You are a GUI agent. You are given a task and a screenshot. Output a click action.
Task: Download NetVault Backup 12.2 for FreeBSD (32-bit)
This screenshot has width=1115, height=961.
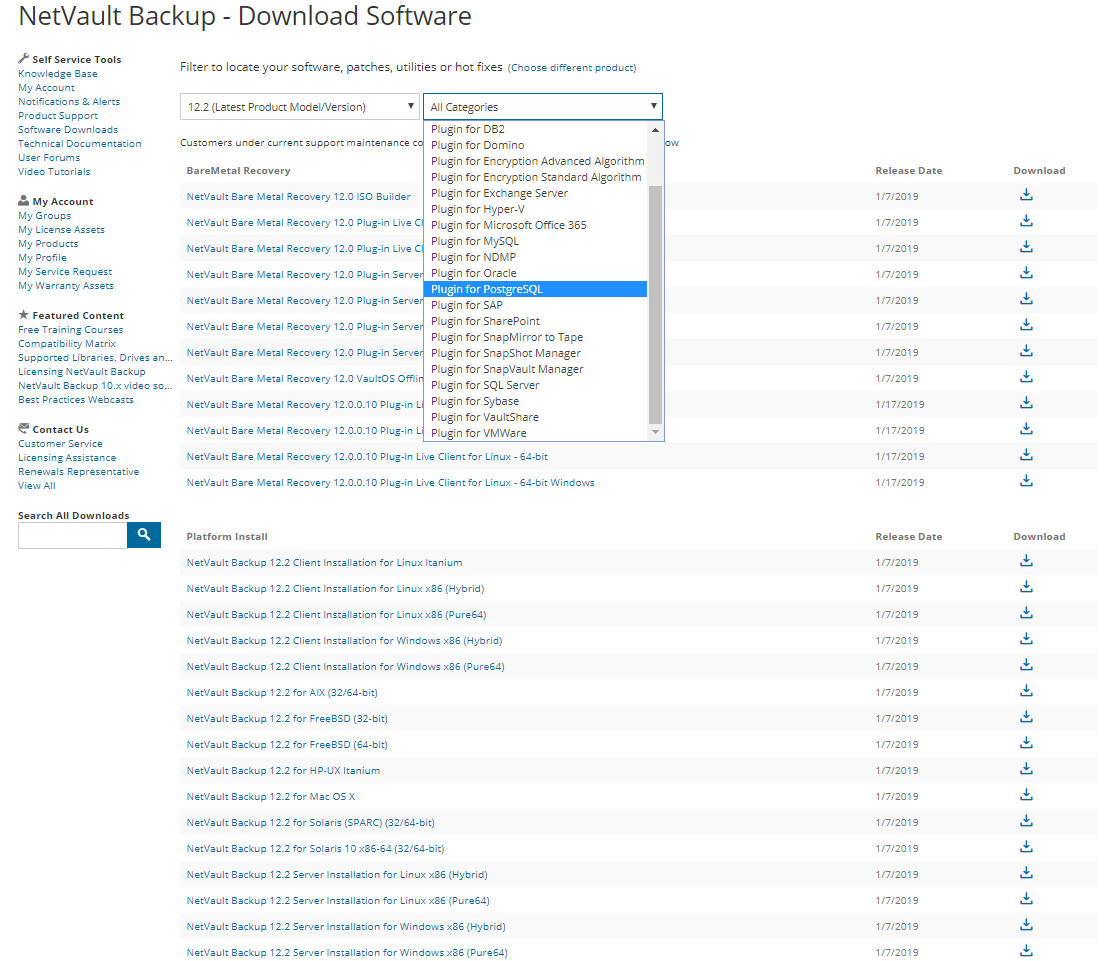point(1026,717)
